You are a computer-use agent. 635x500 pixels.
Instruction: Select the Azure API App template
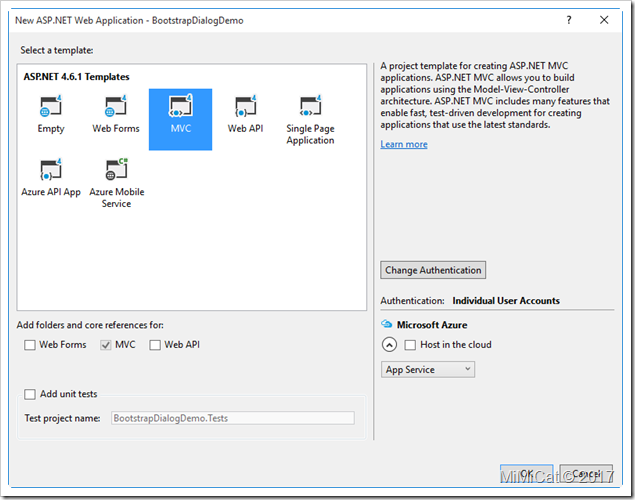[51, 177]
